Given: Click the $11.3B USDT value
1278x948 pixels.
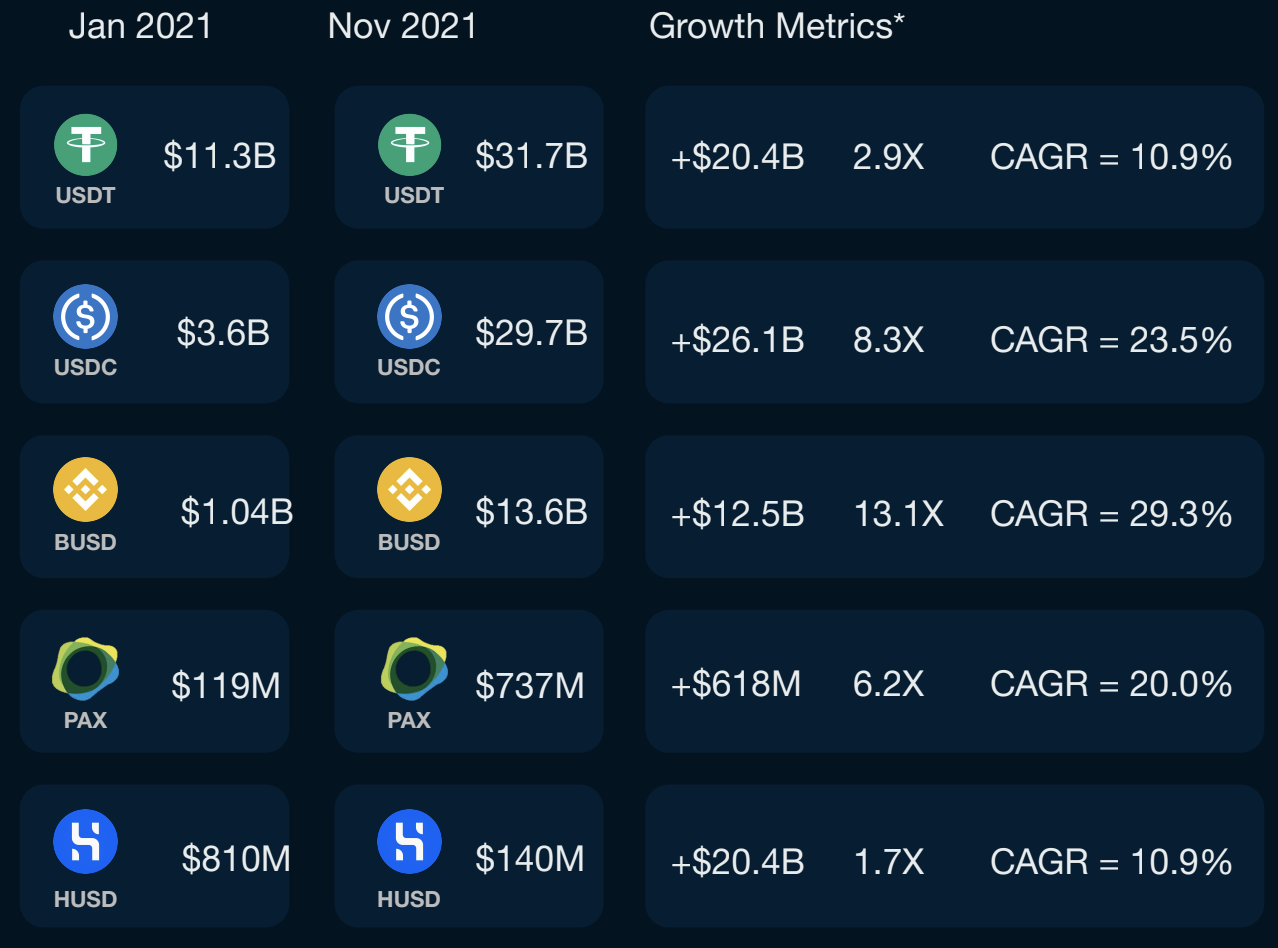Looking at the screenshot, I should coord(219,156).
